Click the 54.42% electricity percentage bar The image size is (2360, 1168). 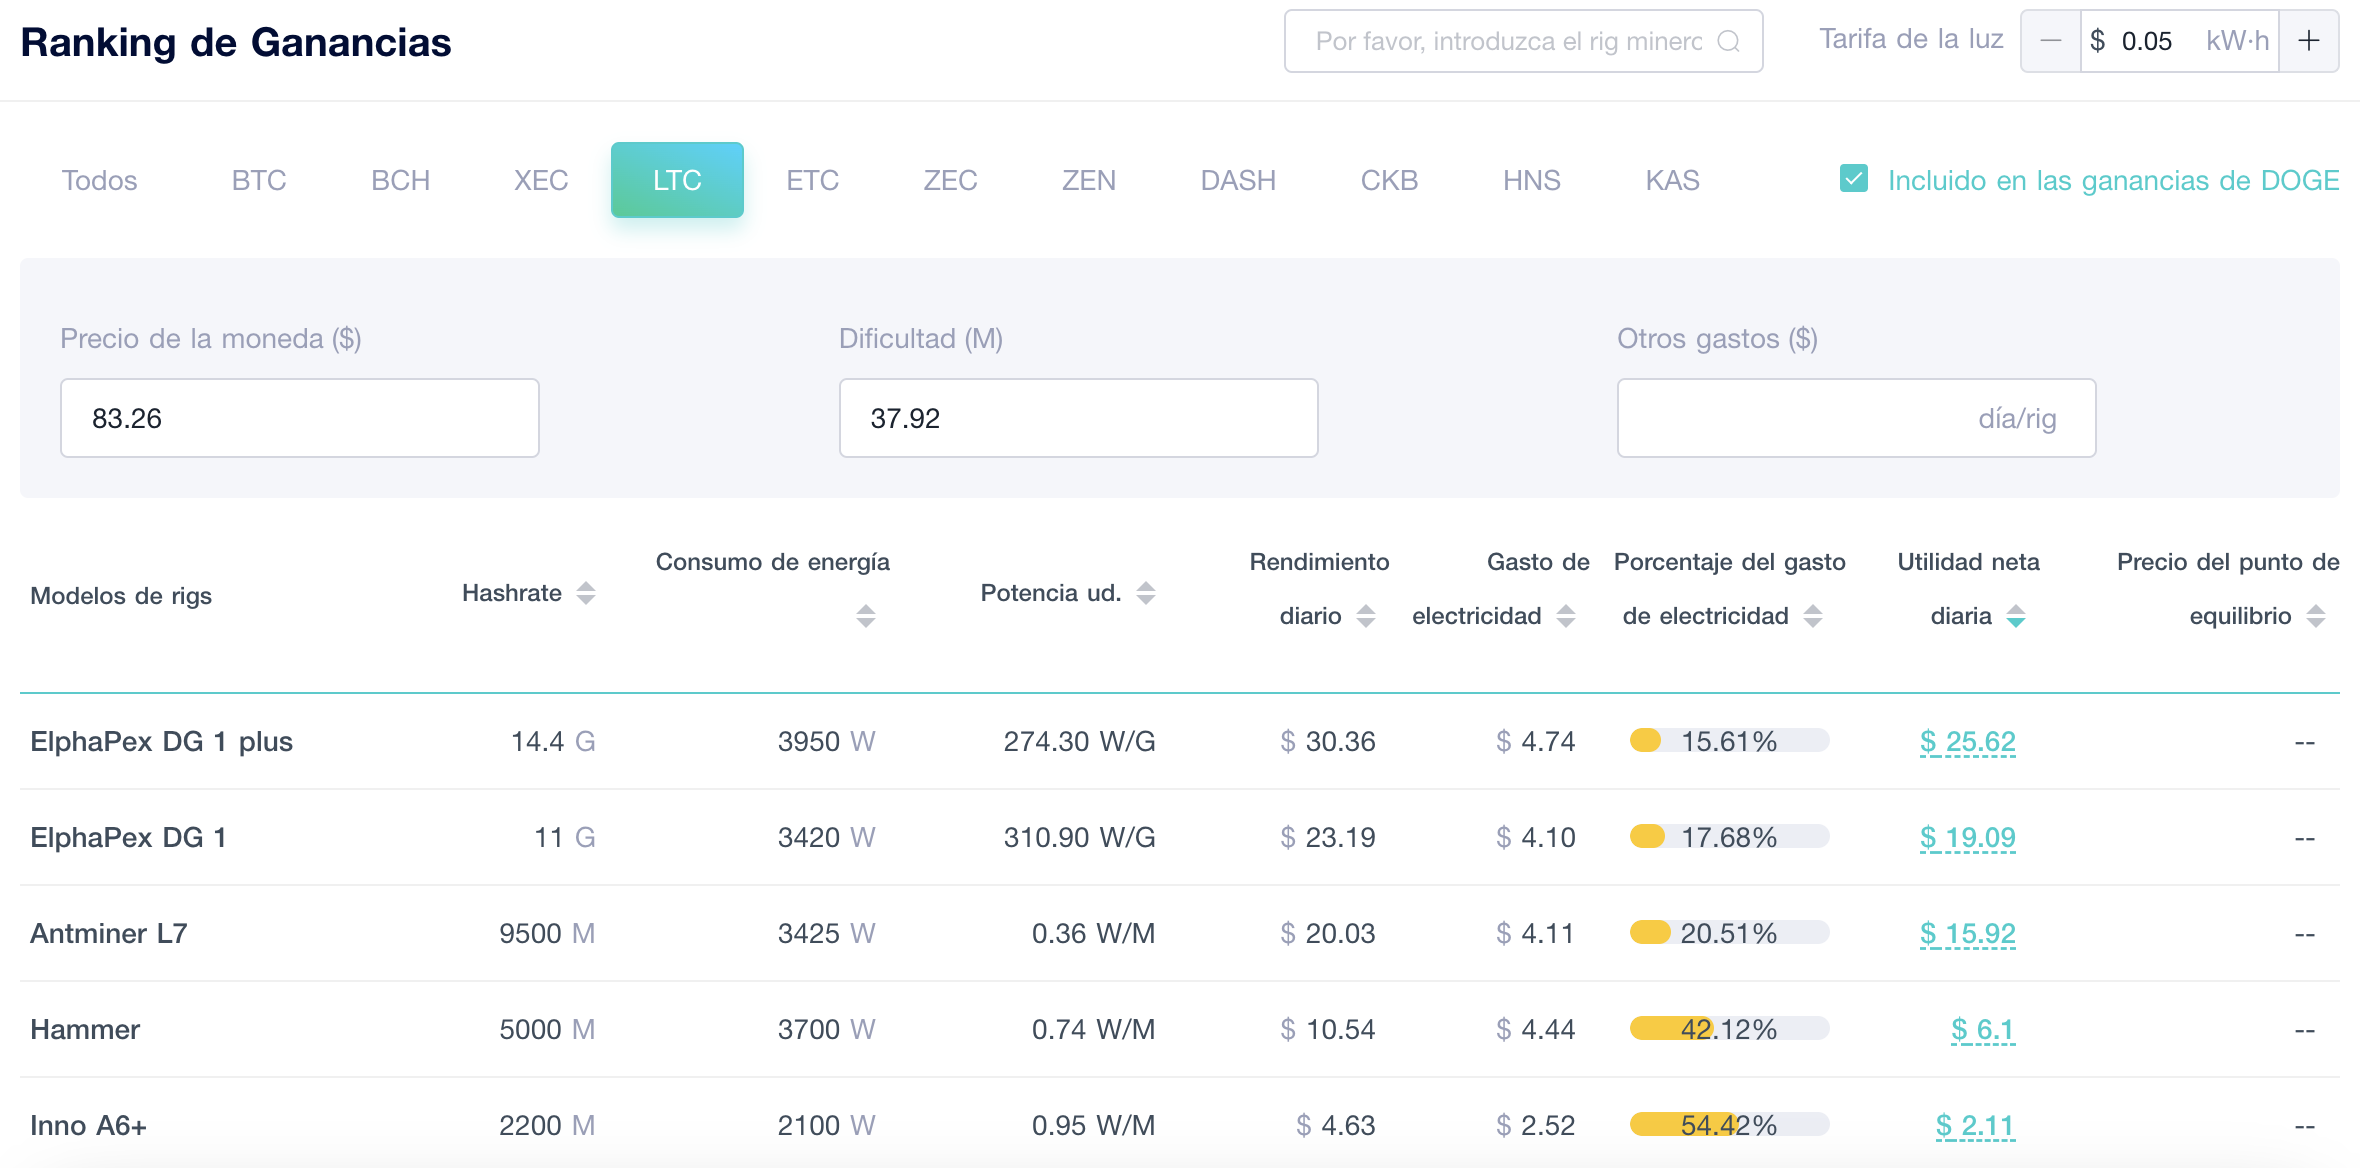1729,1125
